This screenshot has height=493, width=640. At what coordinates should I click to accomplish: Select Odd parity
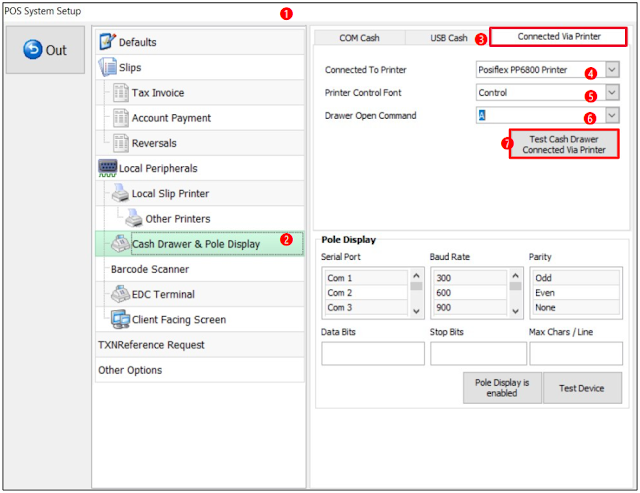point(576,278)
